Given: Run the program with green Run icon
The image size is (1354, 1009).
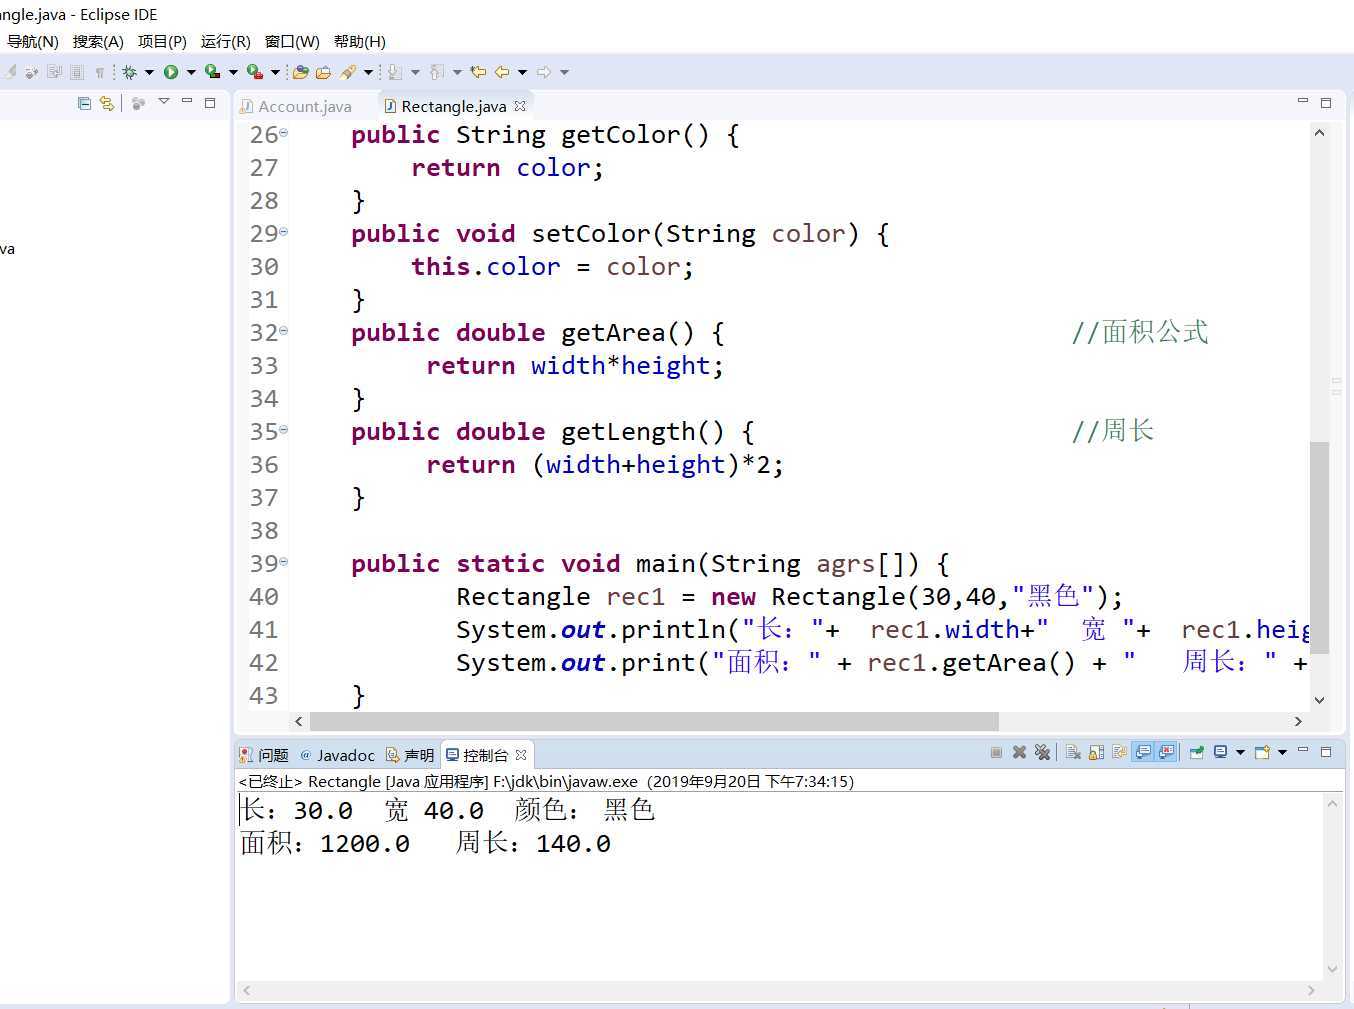Looking at the screenshot, I should [x=170, y=72].
